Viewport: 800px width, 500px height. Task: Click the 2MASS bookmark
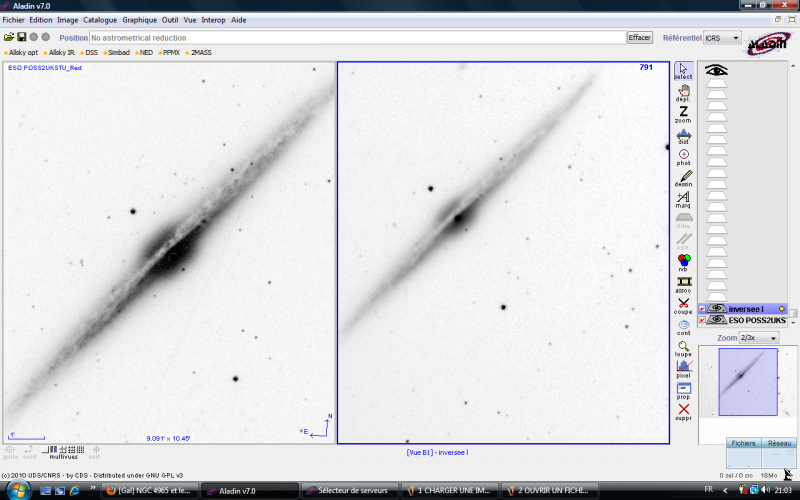pyautogui.click(x=198, y=53)
